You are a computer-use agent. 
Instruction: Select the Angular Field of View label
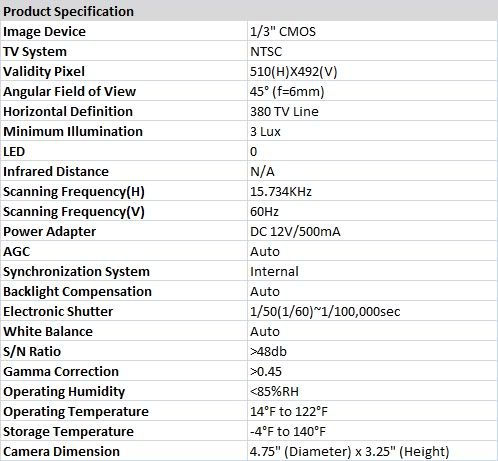tap(70, 92)
